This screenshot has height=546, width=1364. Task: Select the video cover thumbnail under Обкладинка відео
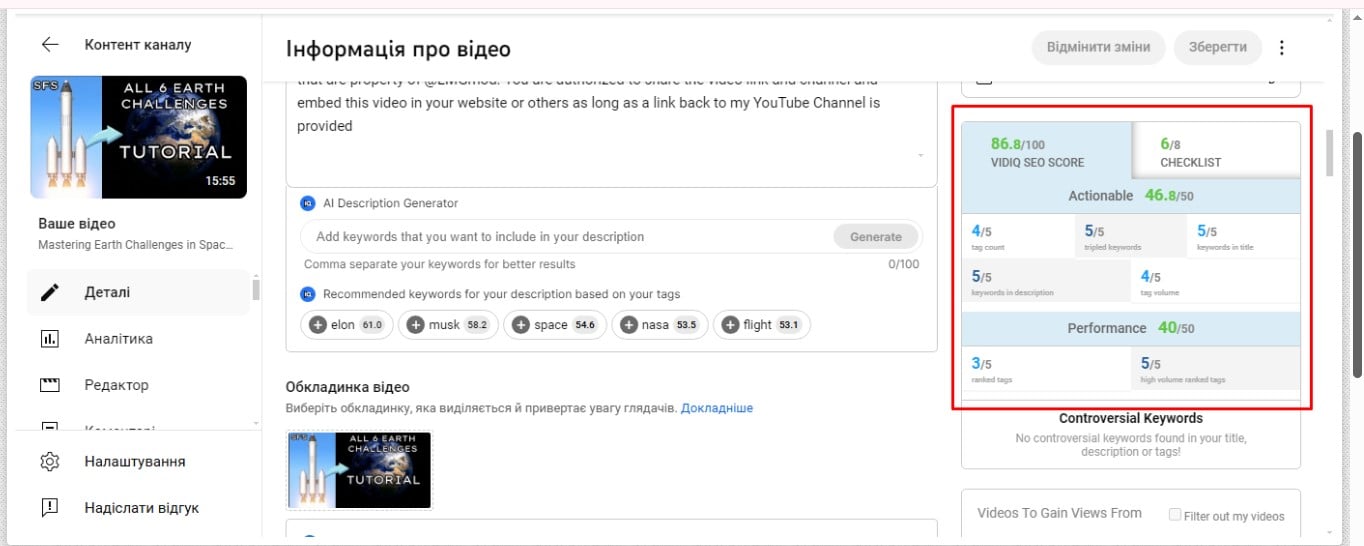359,471
